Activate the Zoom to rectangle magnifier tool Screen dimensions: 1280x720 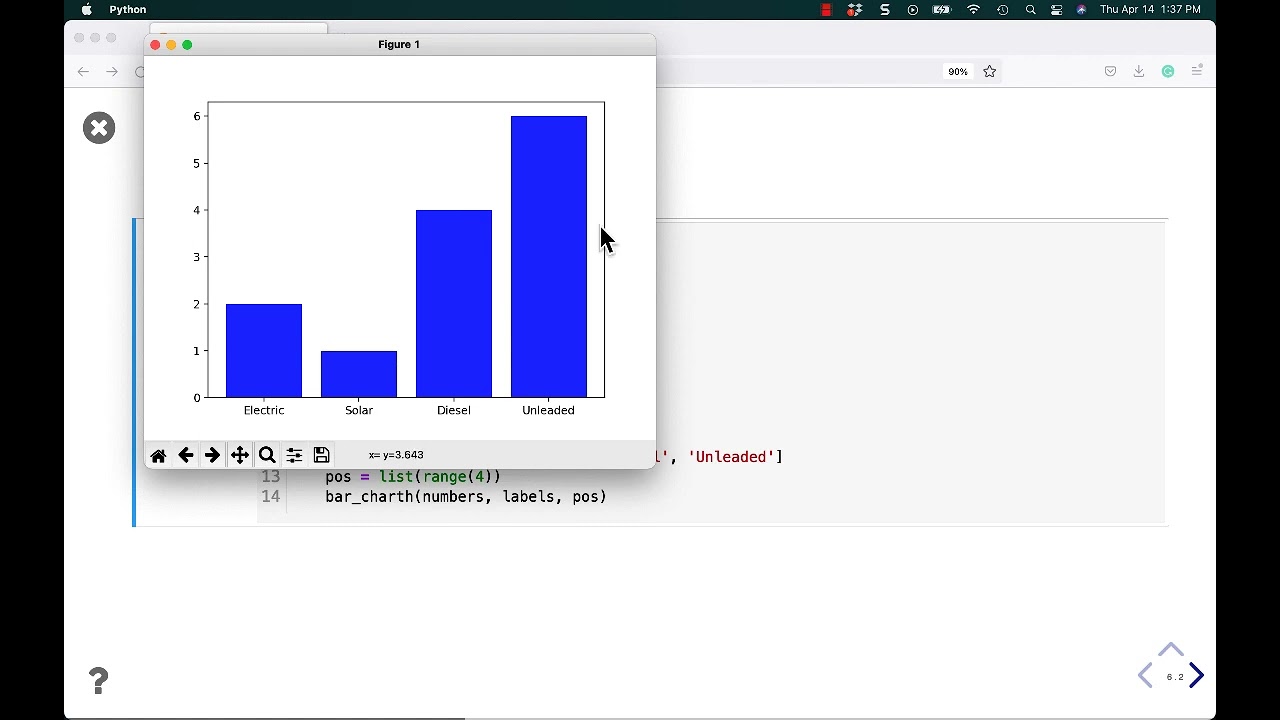tap(267, 456)
